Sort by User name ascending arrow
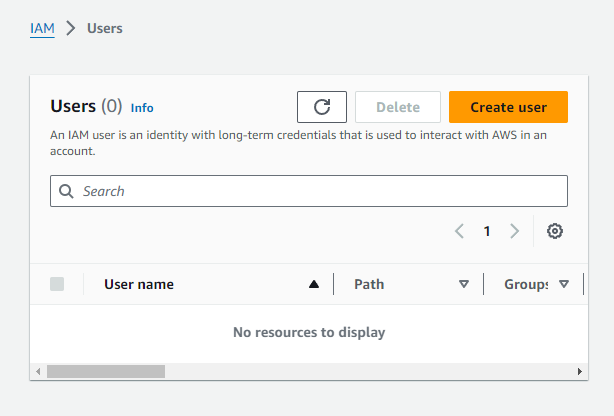The image size is (614, 416). click(x=314, y=284)
